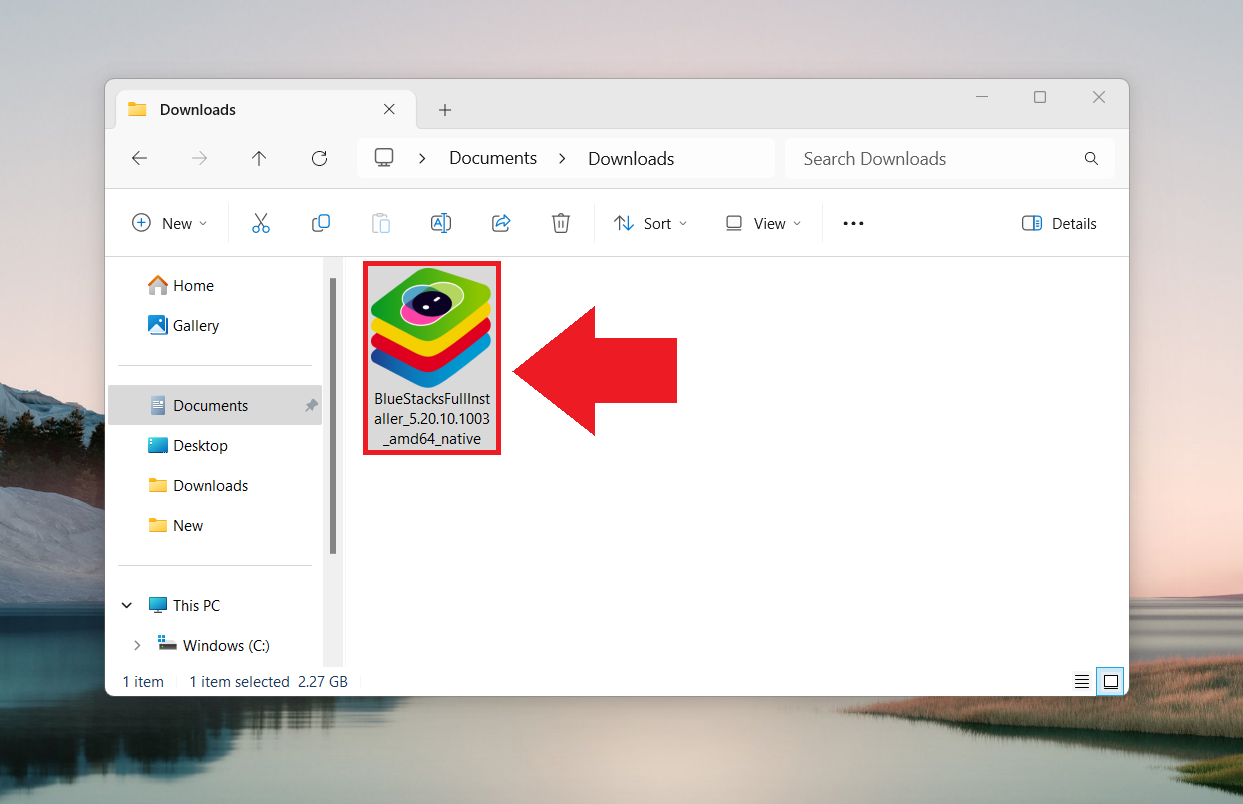Select the BlueStacksFullInstaller file icon

tap(431, 327)
